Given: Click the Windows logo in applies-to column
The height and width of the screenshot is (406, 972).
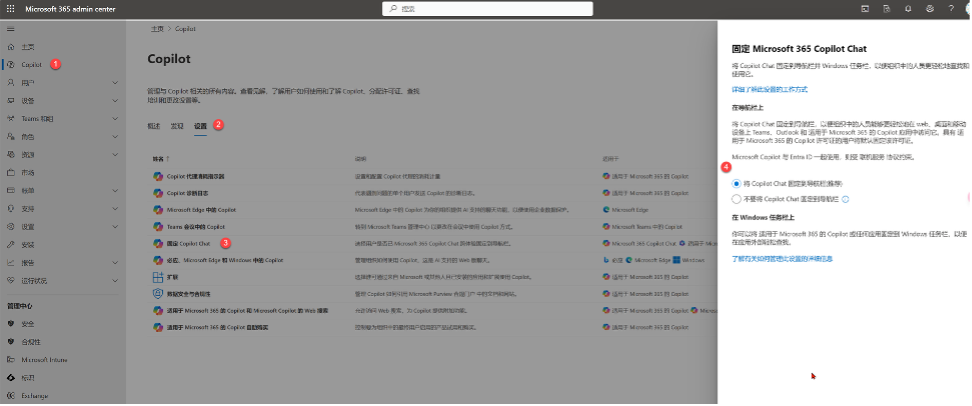Looking at the screenshot, I should pos(676,260).
